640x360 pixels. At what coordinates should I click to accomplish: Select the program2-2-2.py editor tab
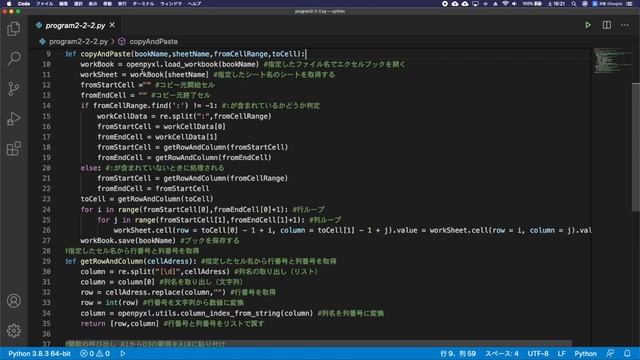75,25
